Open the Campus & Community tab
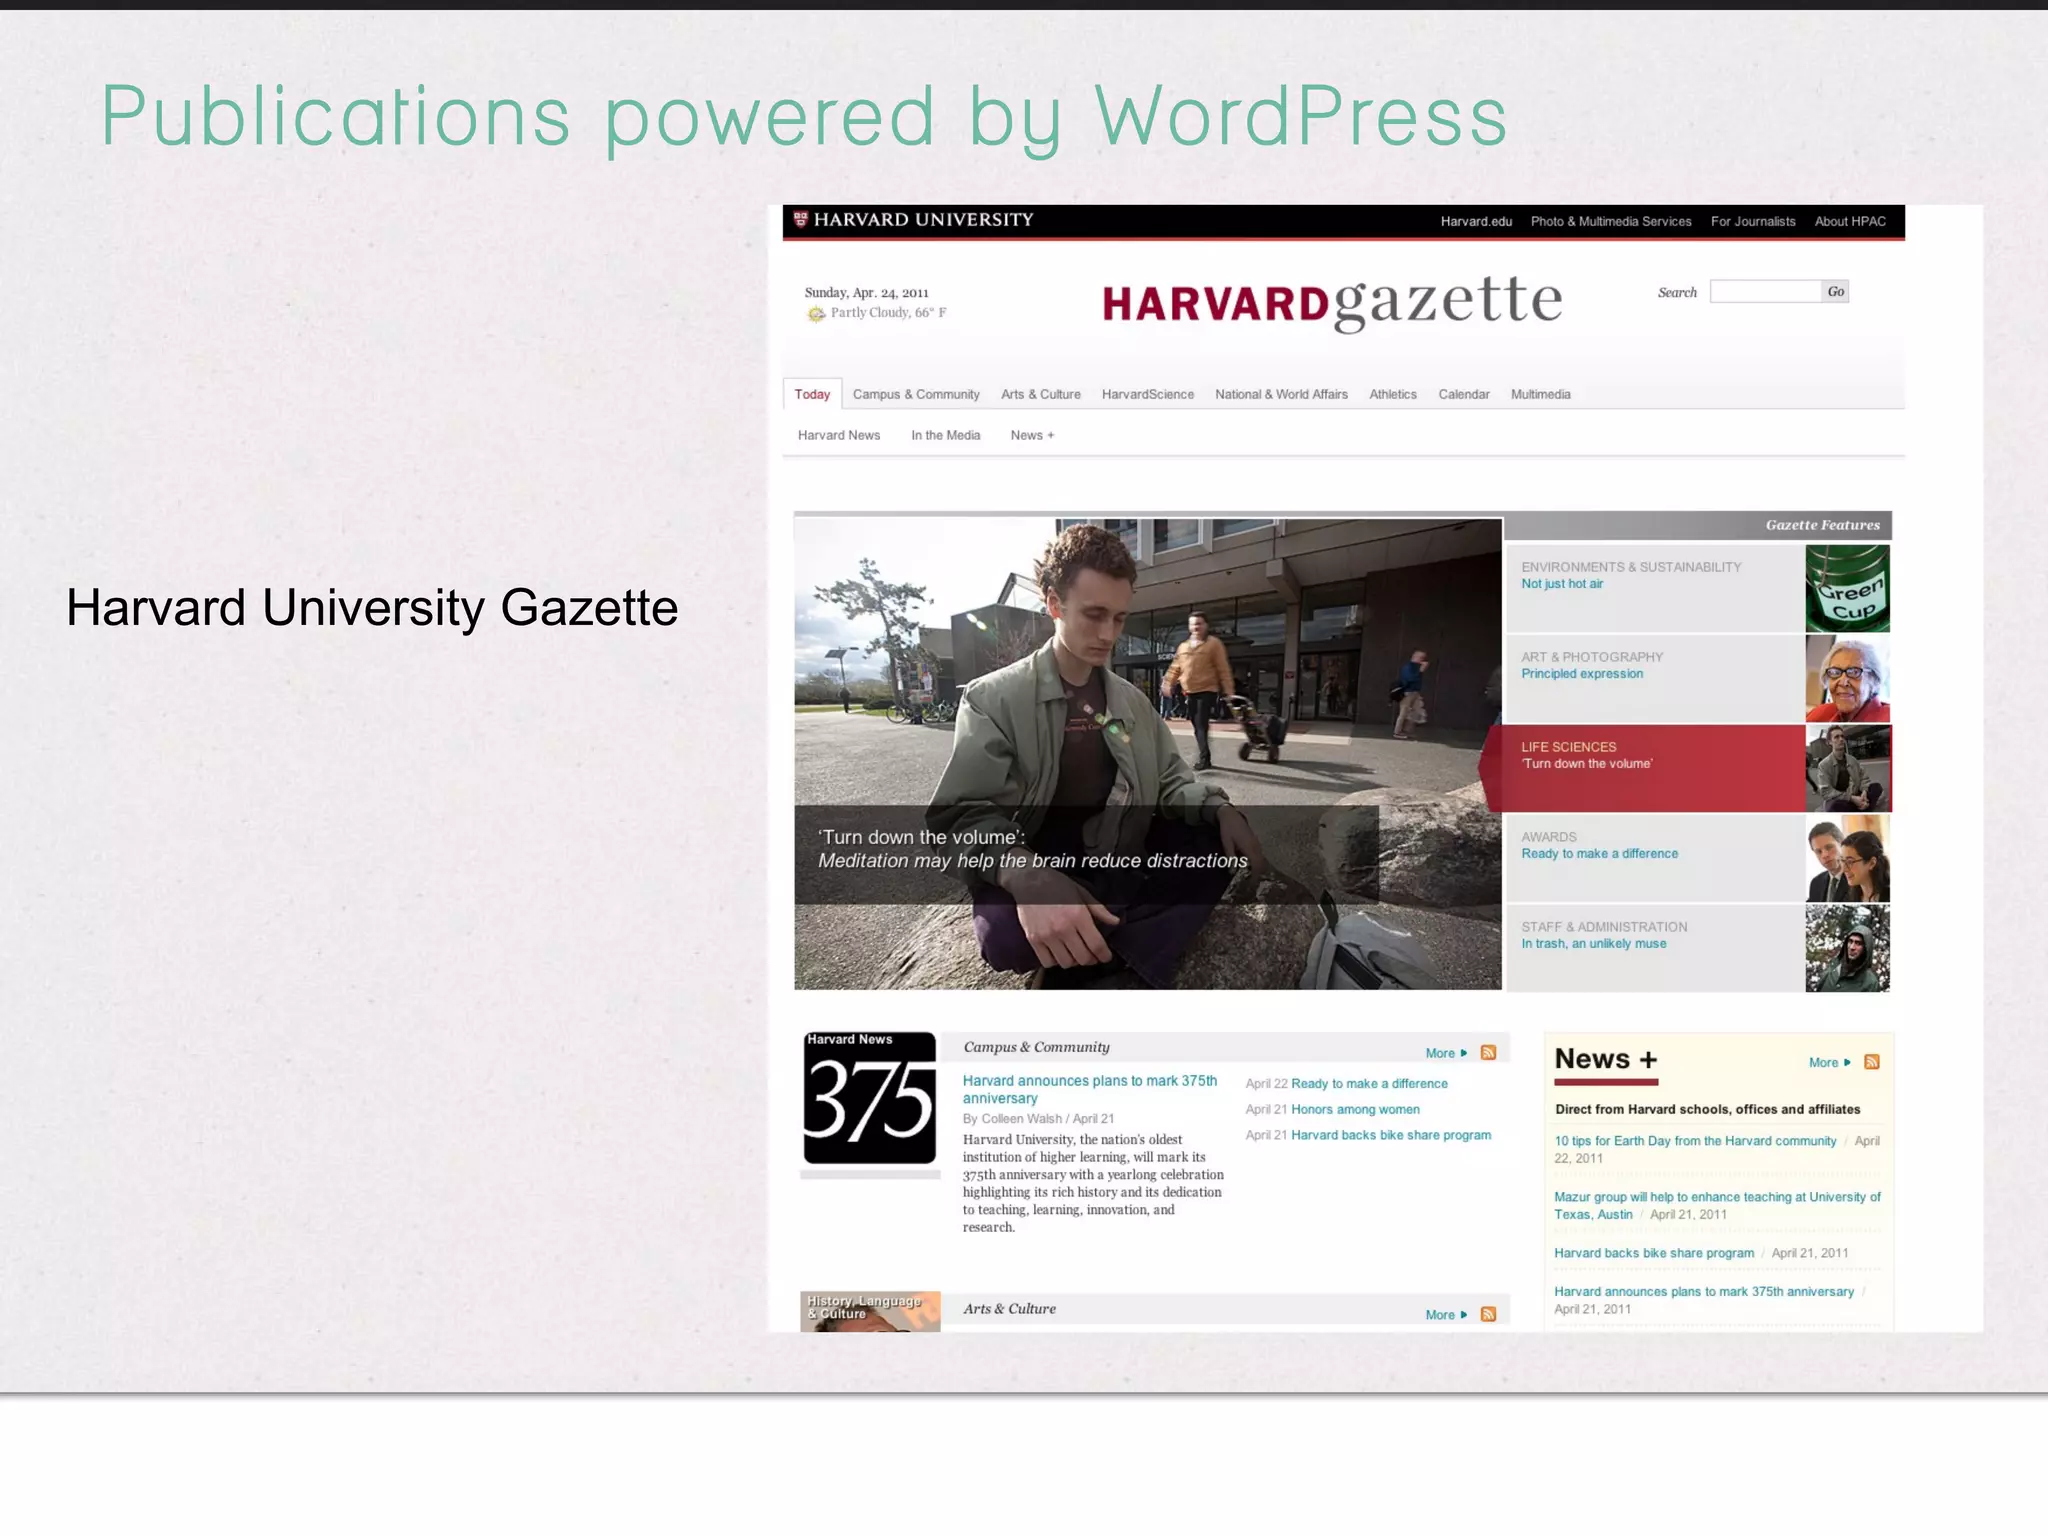Screen dimensions: 2048x1536 (x=916, y=394)
